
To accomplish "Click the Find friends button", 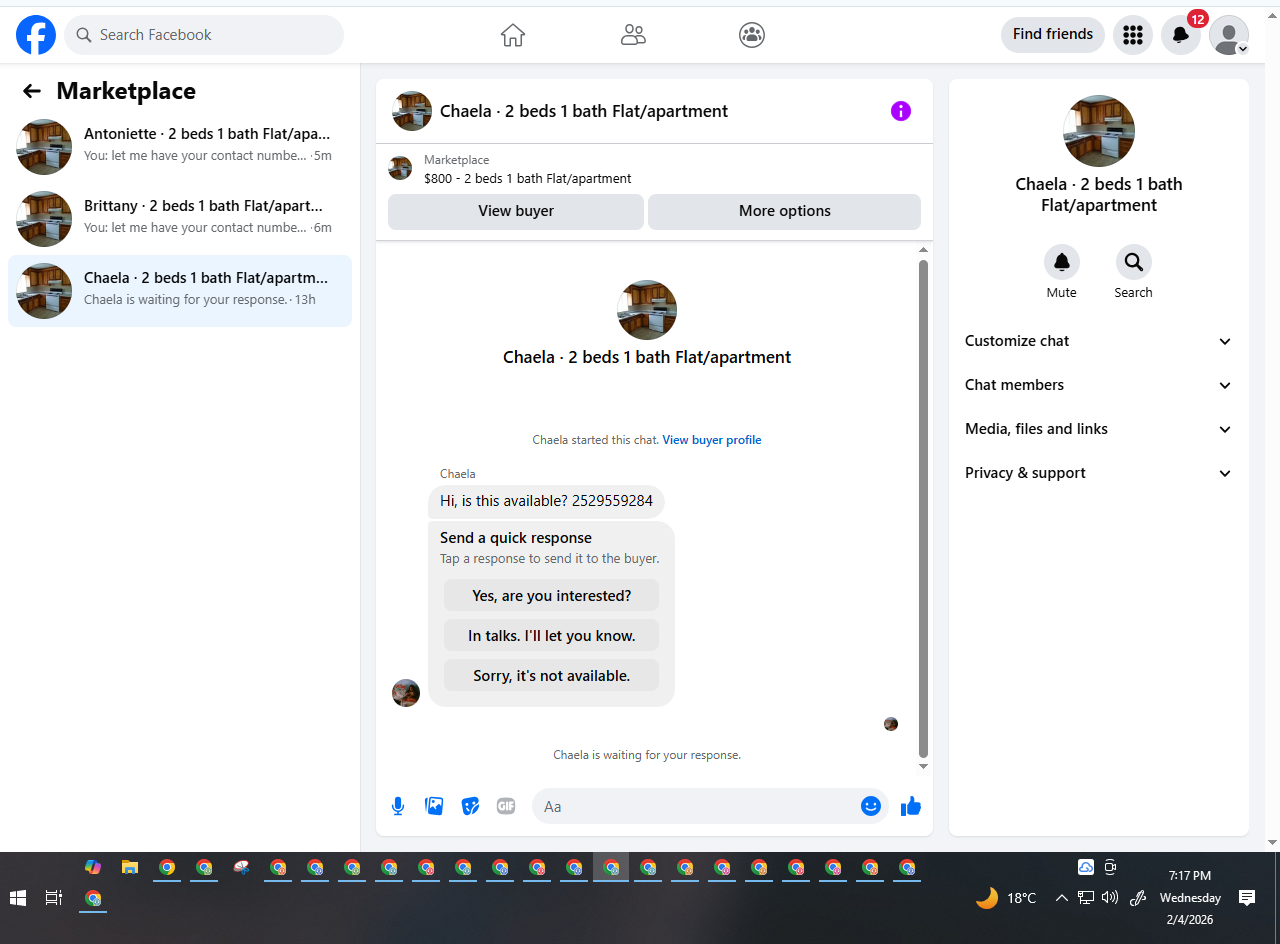I will click(1053, 35).
